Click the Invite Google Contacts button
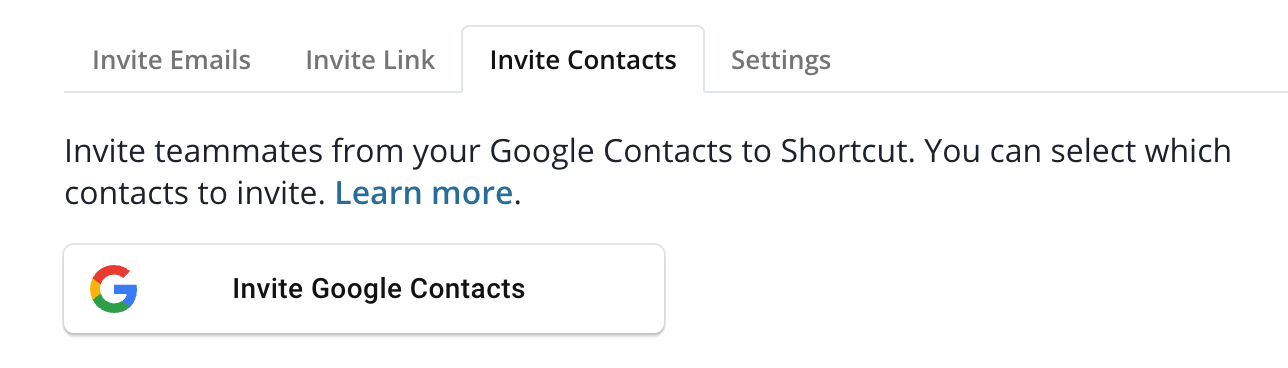The width and height of the screenshot is (1288, 368). pos(364,289)
